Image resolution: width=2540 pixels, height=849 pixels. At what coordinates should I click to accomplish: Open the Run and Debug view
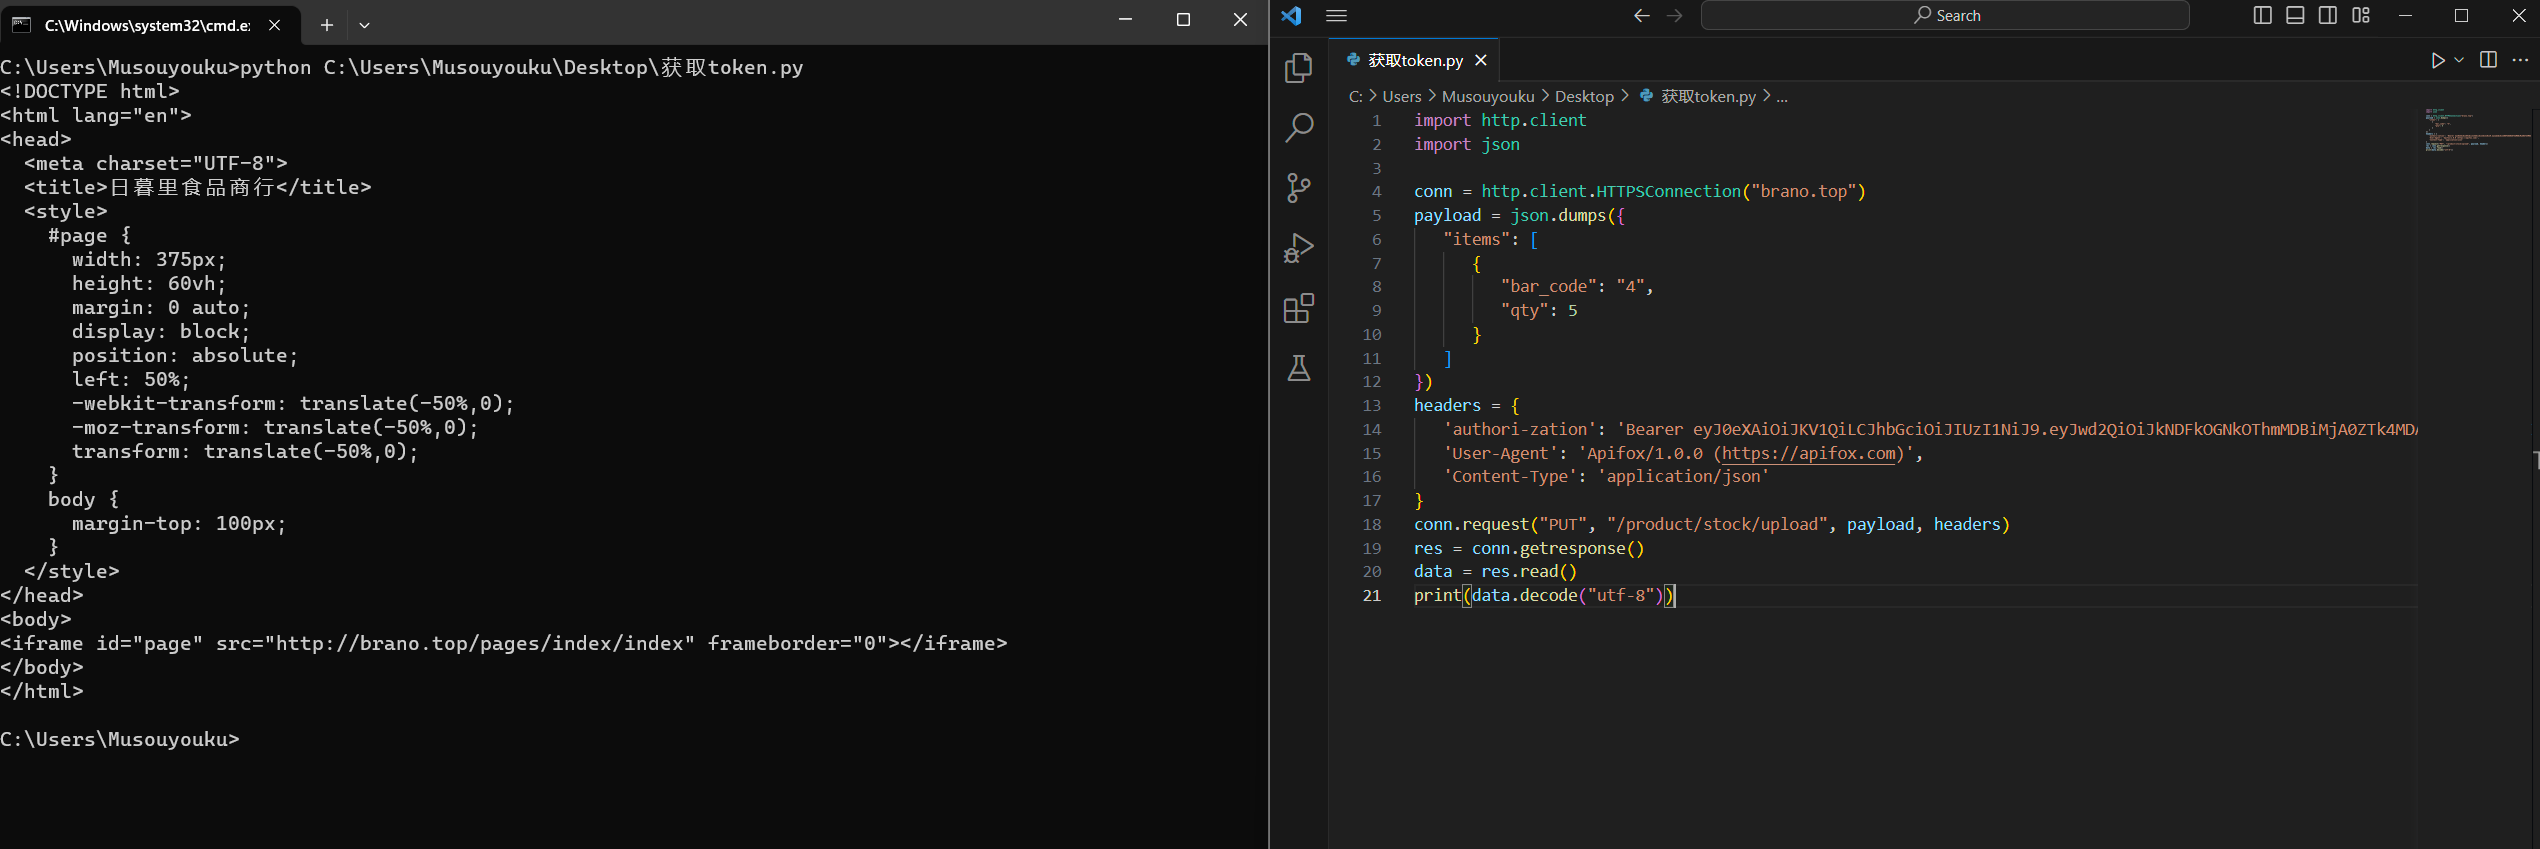coord(1298,248)
